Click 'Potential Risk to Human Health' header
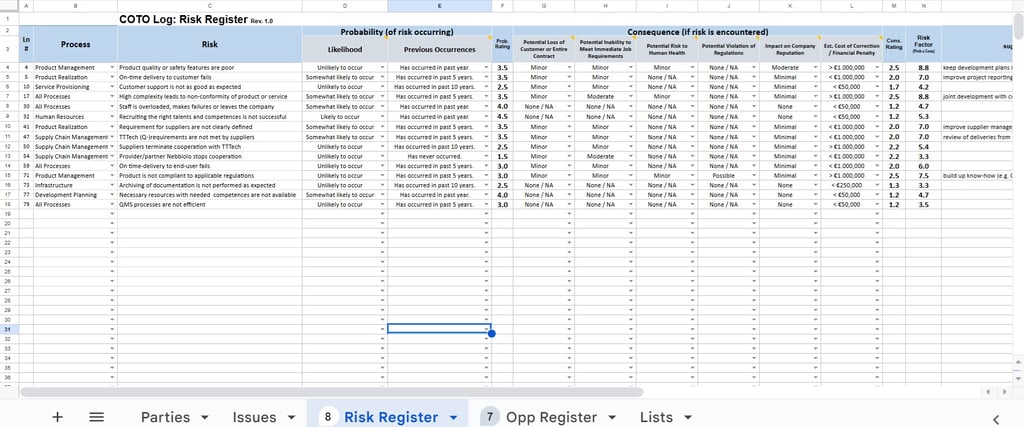1024x427 pixels. click(667, 50)
